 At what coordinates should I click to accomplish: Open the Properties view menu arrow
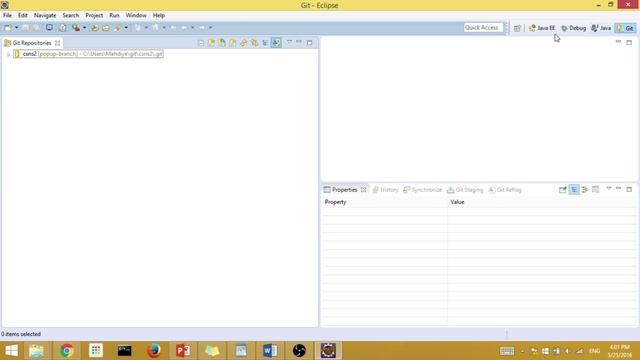pos(609,189)
